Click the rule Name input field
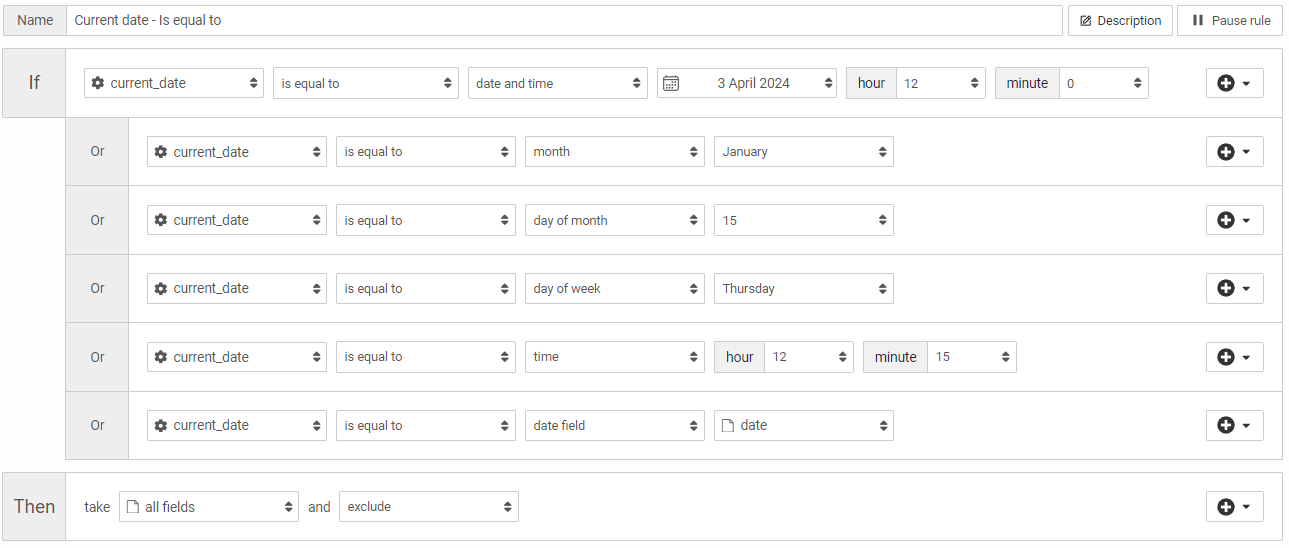Viewport: 1289px width, 548px height. tap(563, 20)
